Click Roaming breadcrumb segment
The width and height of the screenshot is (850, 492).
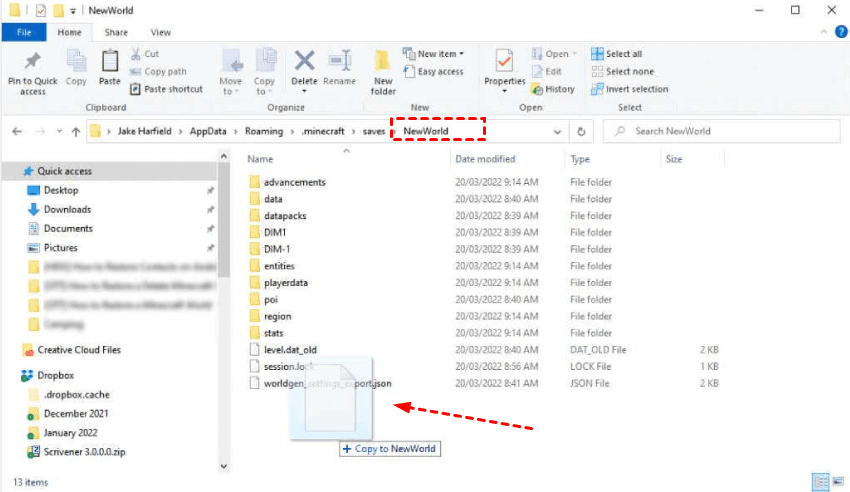[x=264, y=131]
